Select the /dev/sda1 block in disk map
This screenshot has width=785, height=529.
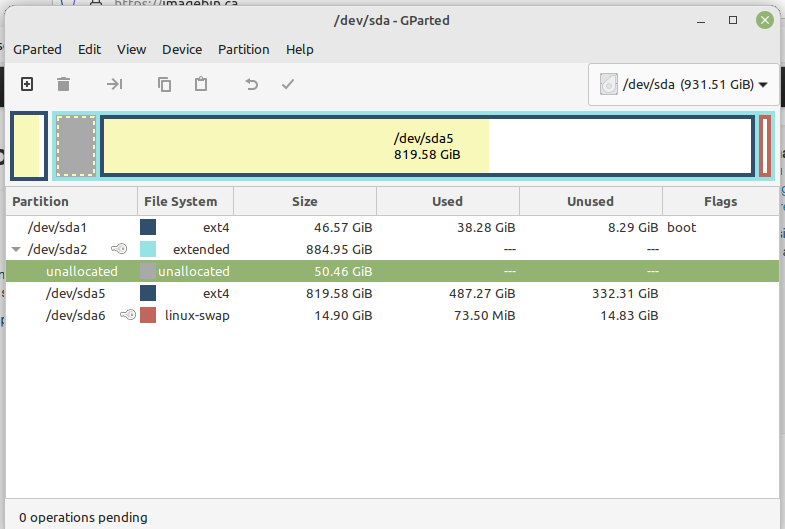(x=29, y=146)
